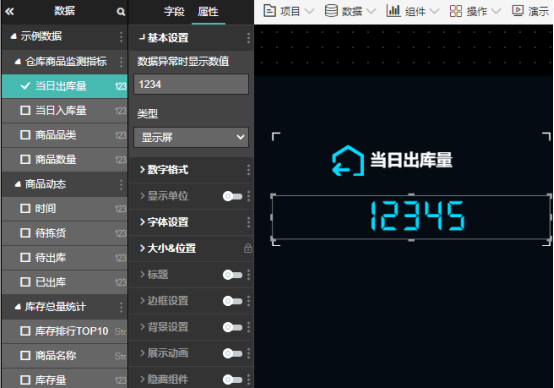Click the 演示 presentation icon
This screenshot has width=554, height=388.
pos(518,11)
